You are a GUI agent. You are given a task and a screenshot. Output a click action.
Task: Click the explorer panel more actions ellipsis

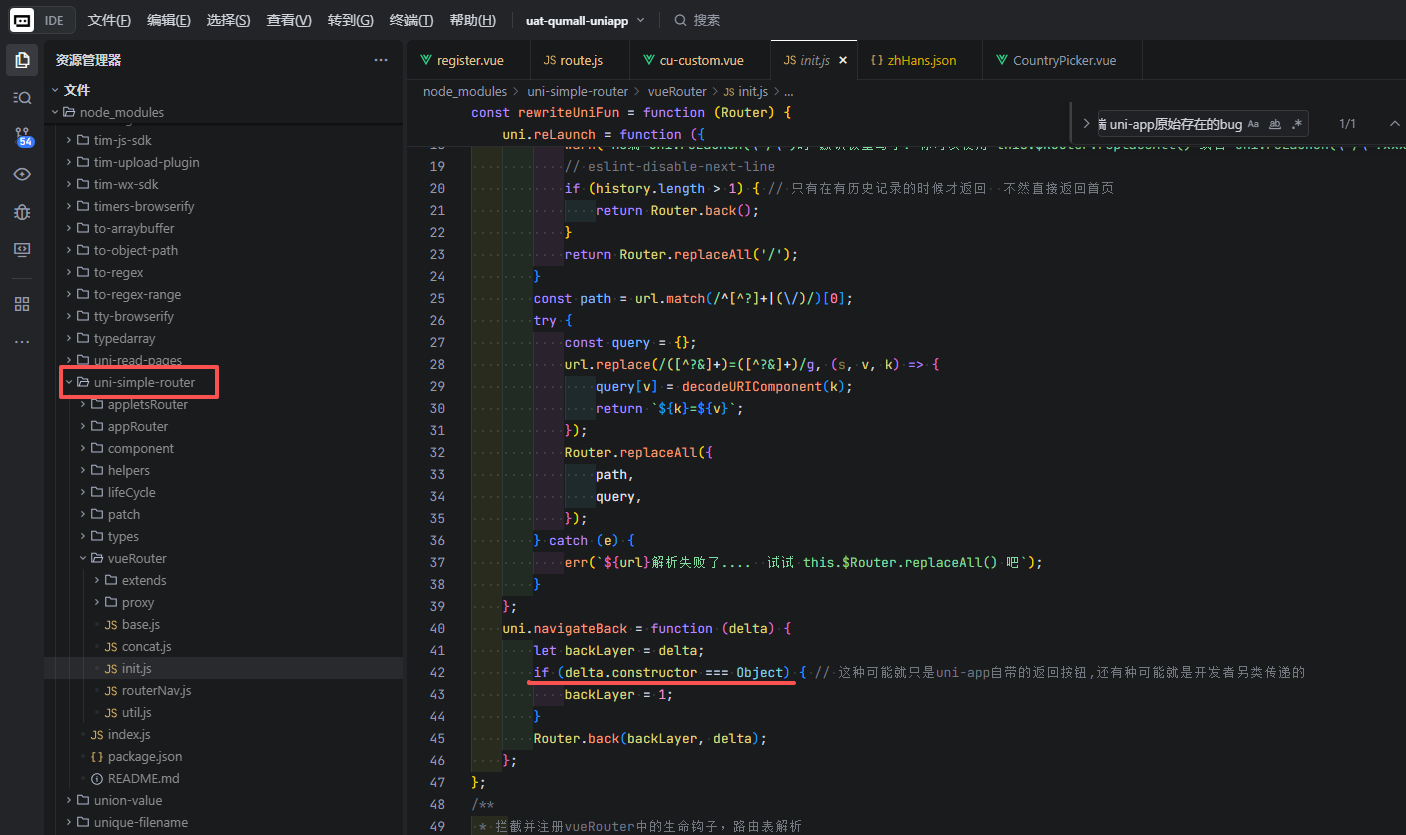point(381,60)
